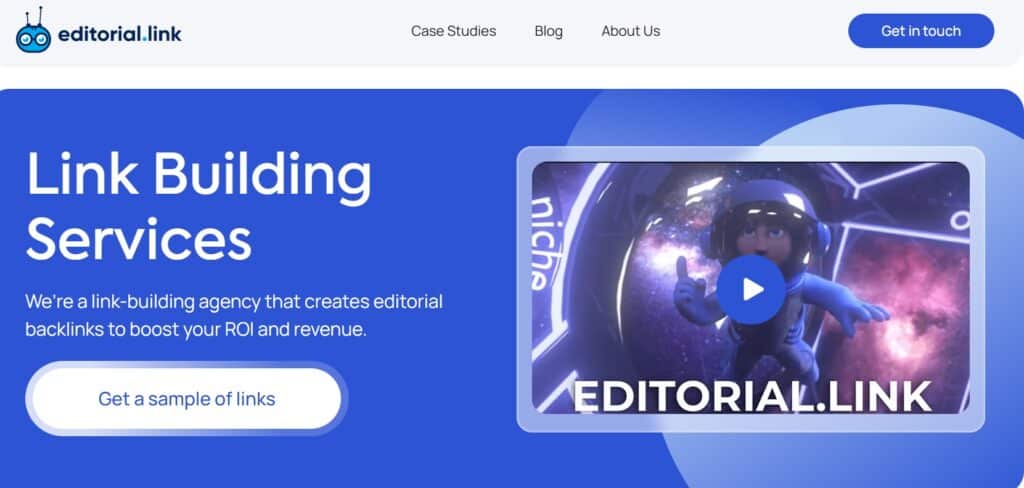Open the Case Studies menu item

tap(453, 31)
